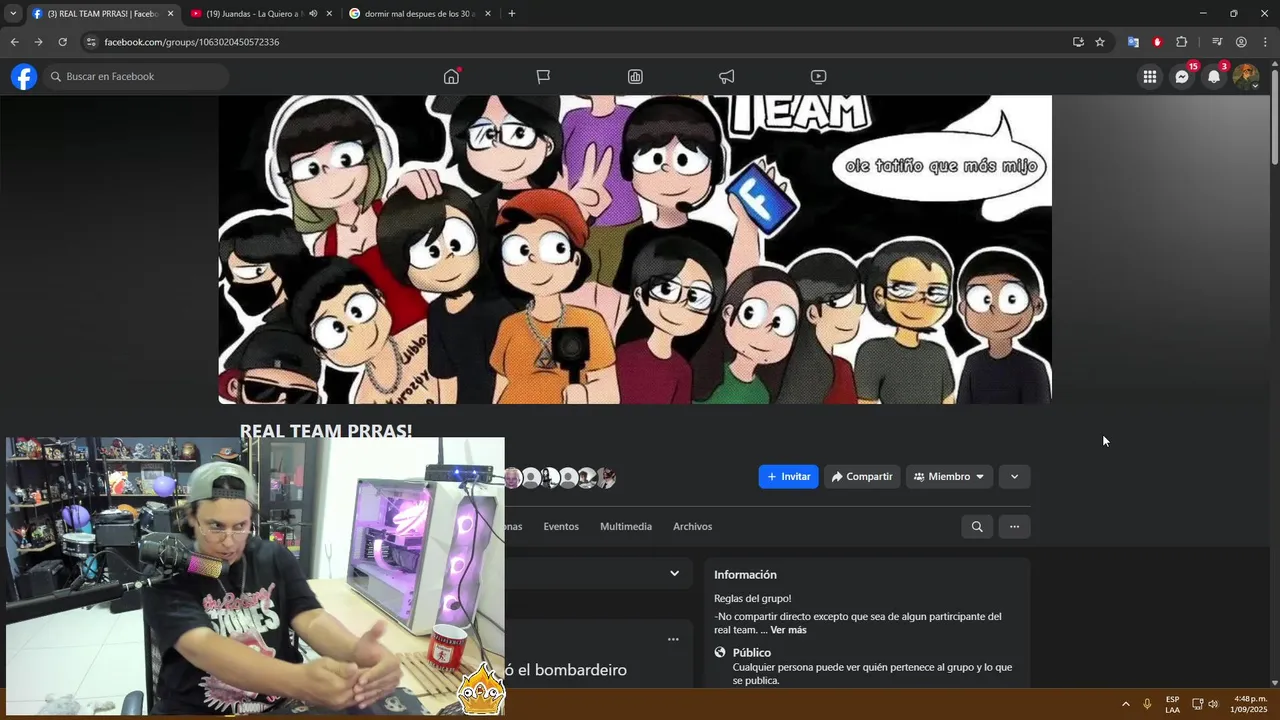Open the account profile picture menu
Image resolution: width=1280 pixels, height=720 pixels.
tap(1246, 77)
